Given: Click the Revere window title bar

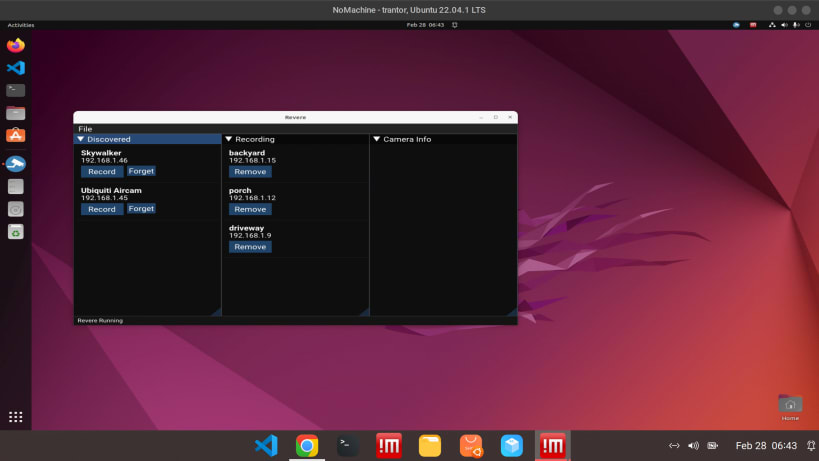Looking at the screenshot, I should 296,117.
